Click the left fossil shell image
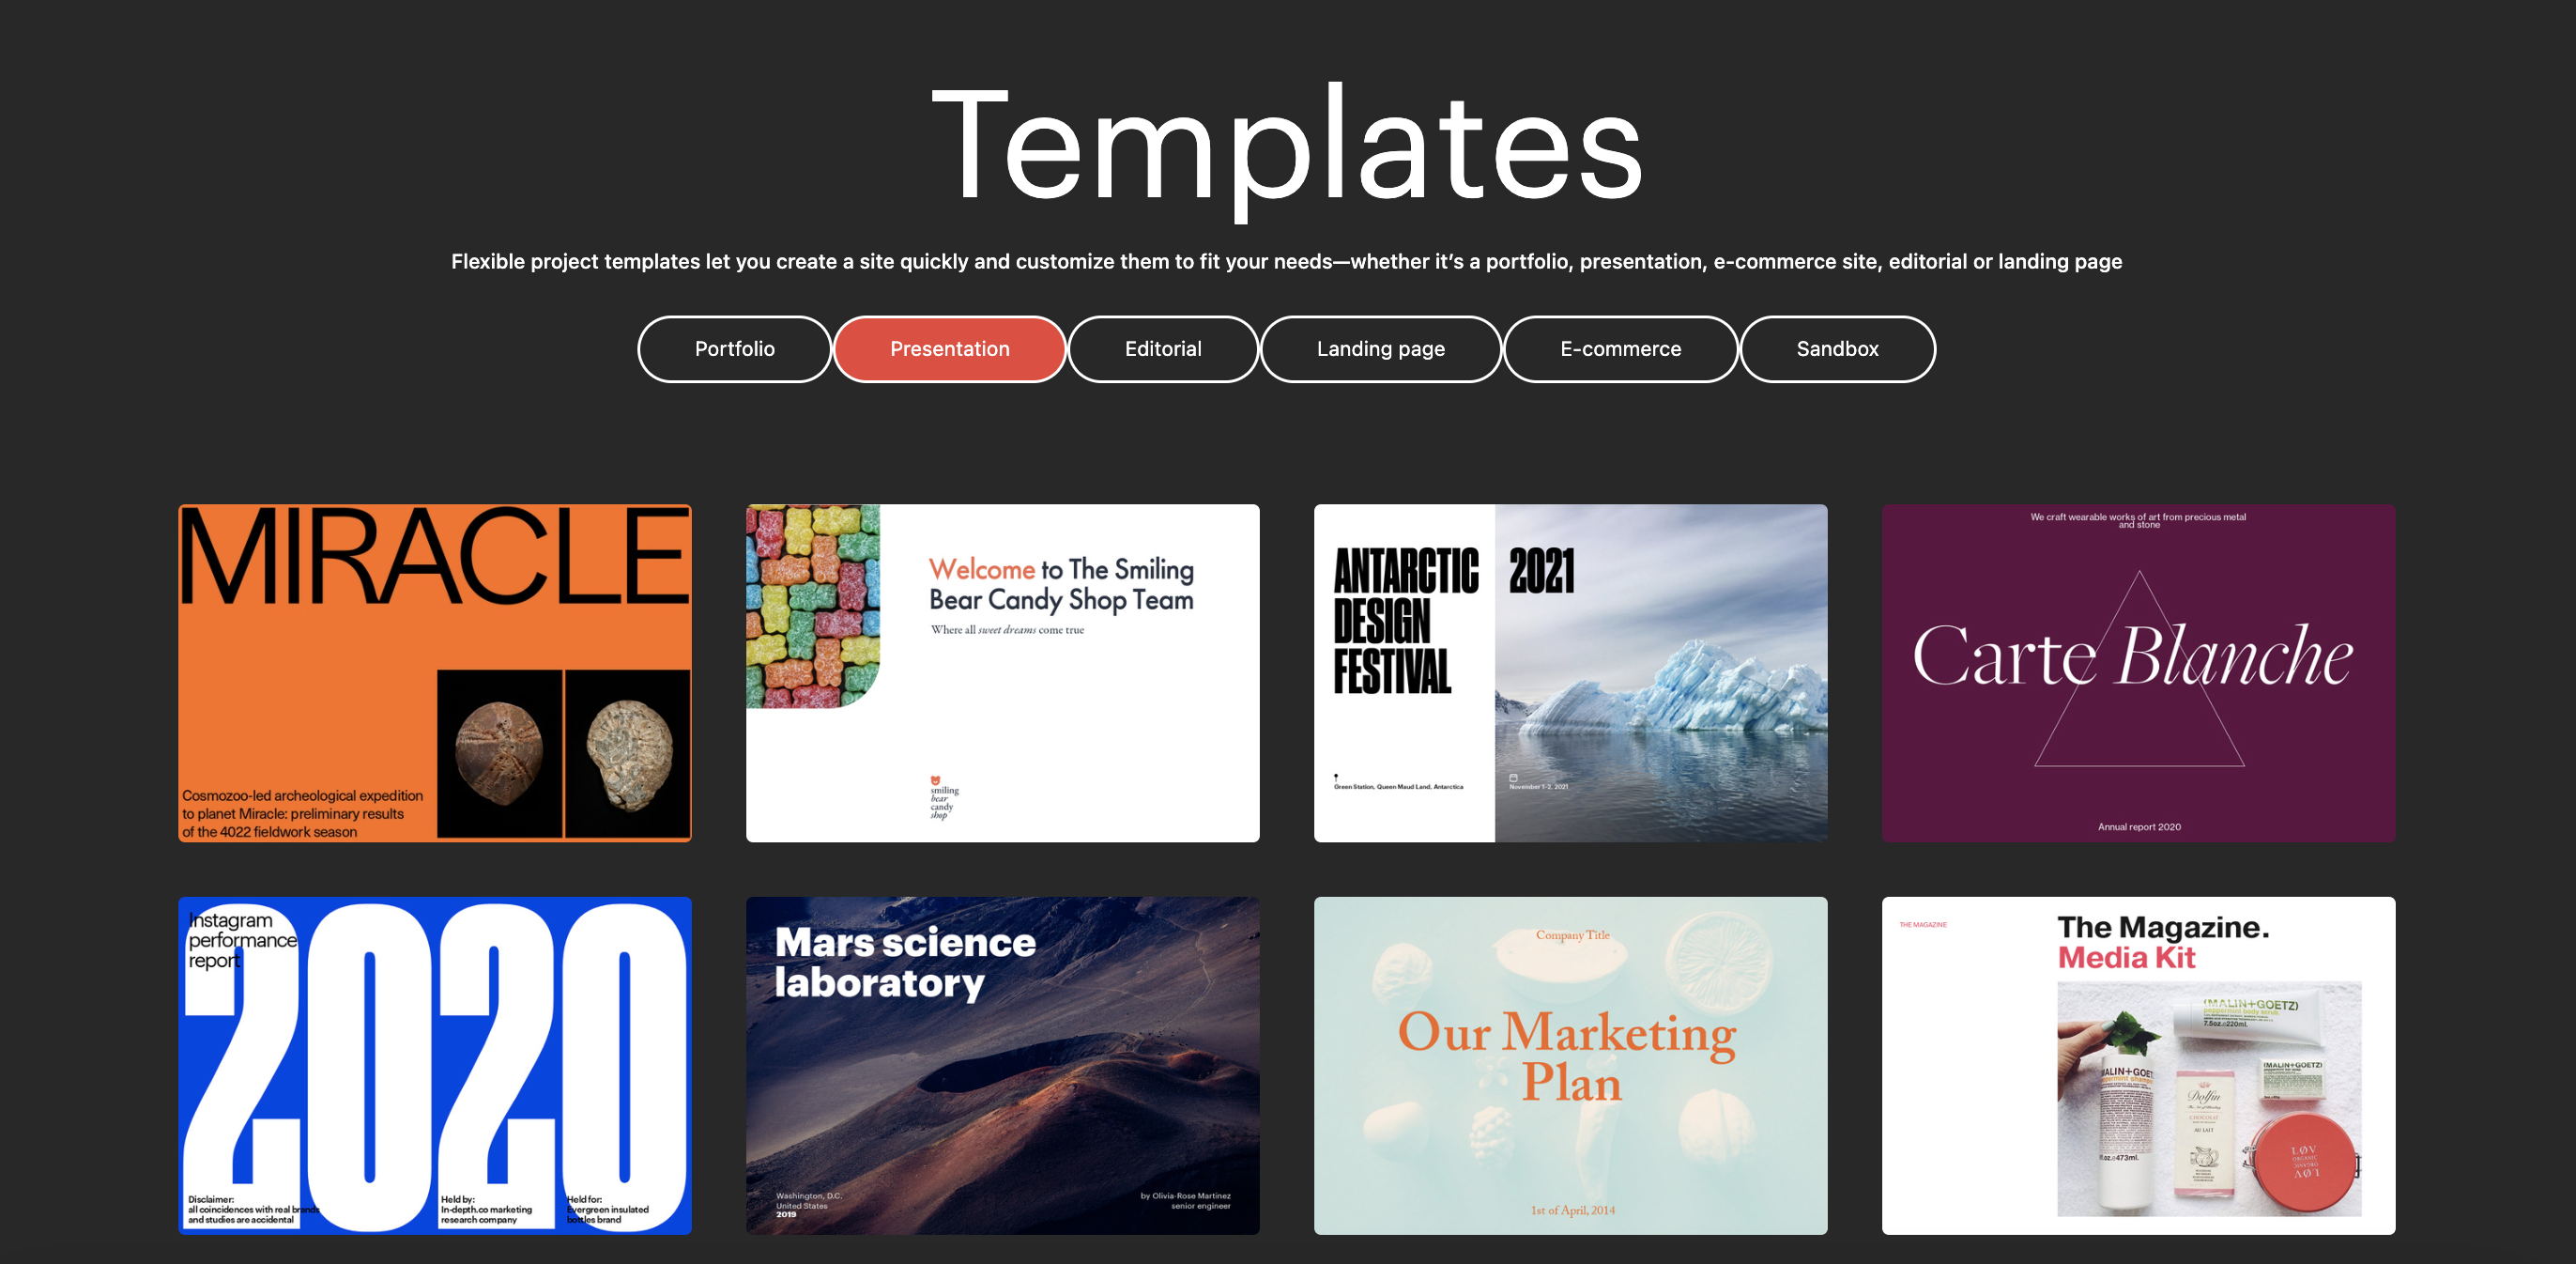This screenshot has height=1264, width=2576. 499,753
